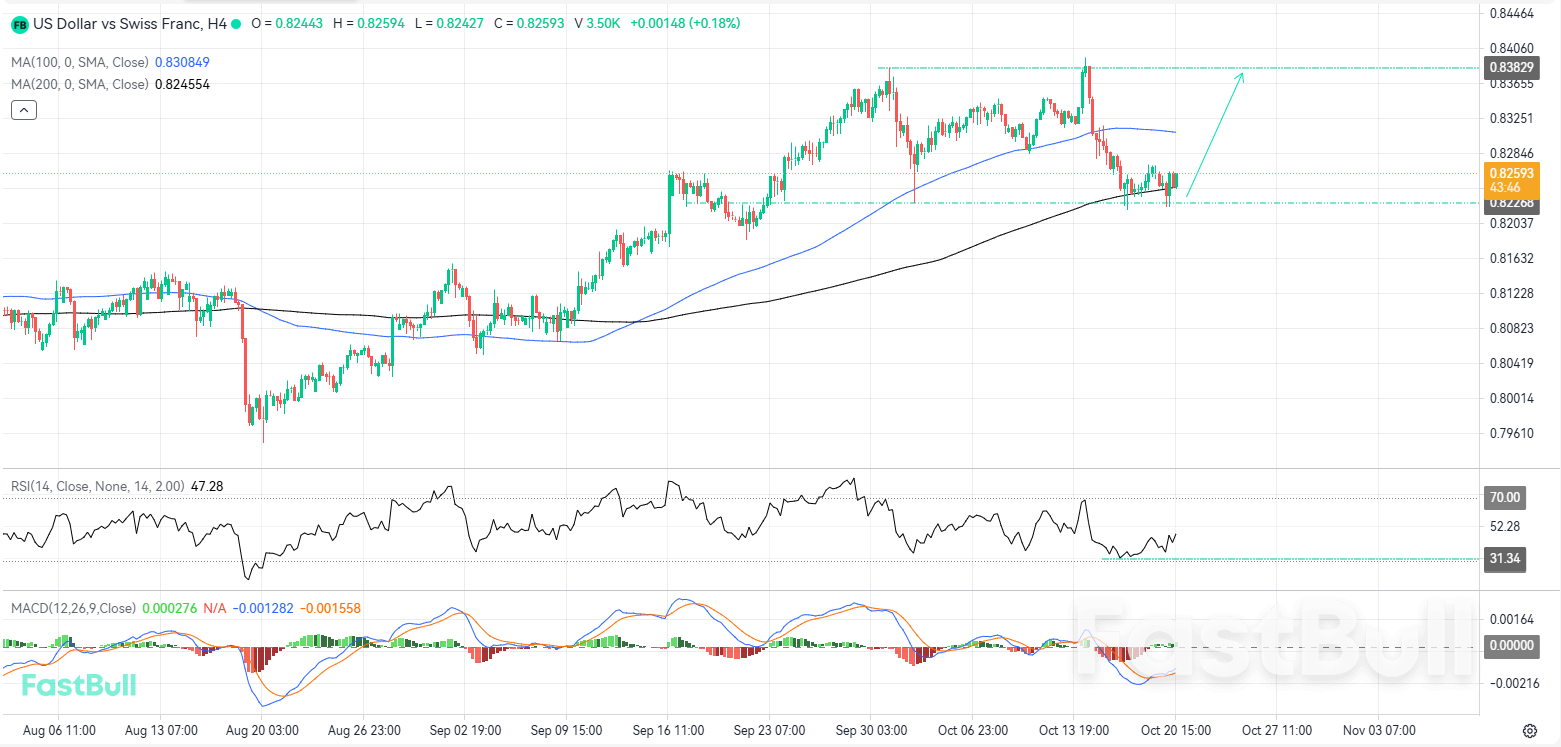
Task: Click the RSI 70.00 level tag
Action: pos(1505,497)
